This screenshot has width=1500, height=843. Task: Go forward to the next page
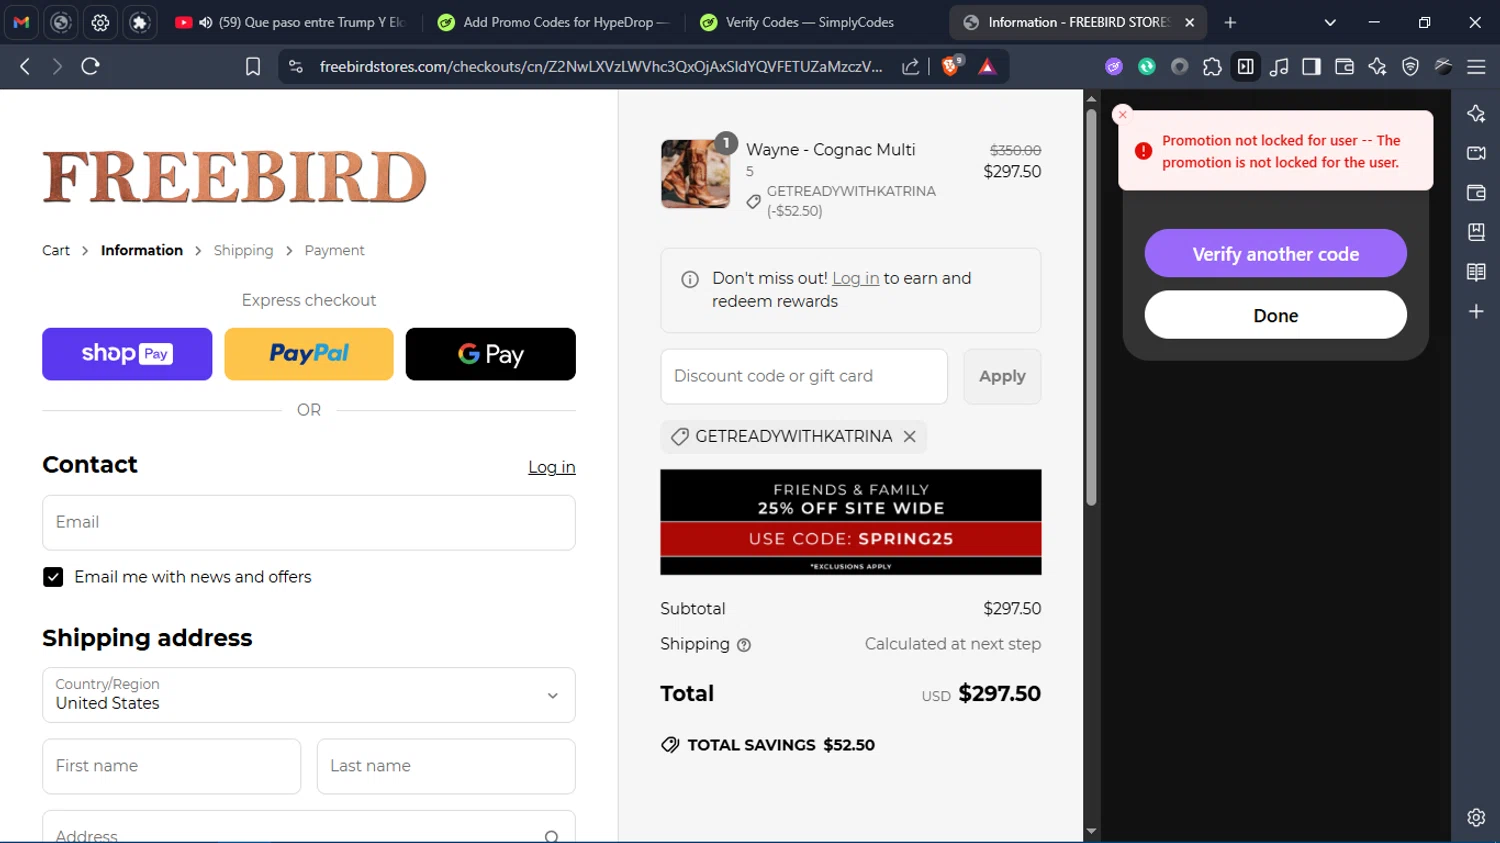[57, 66]
